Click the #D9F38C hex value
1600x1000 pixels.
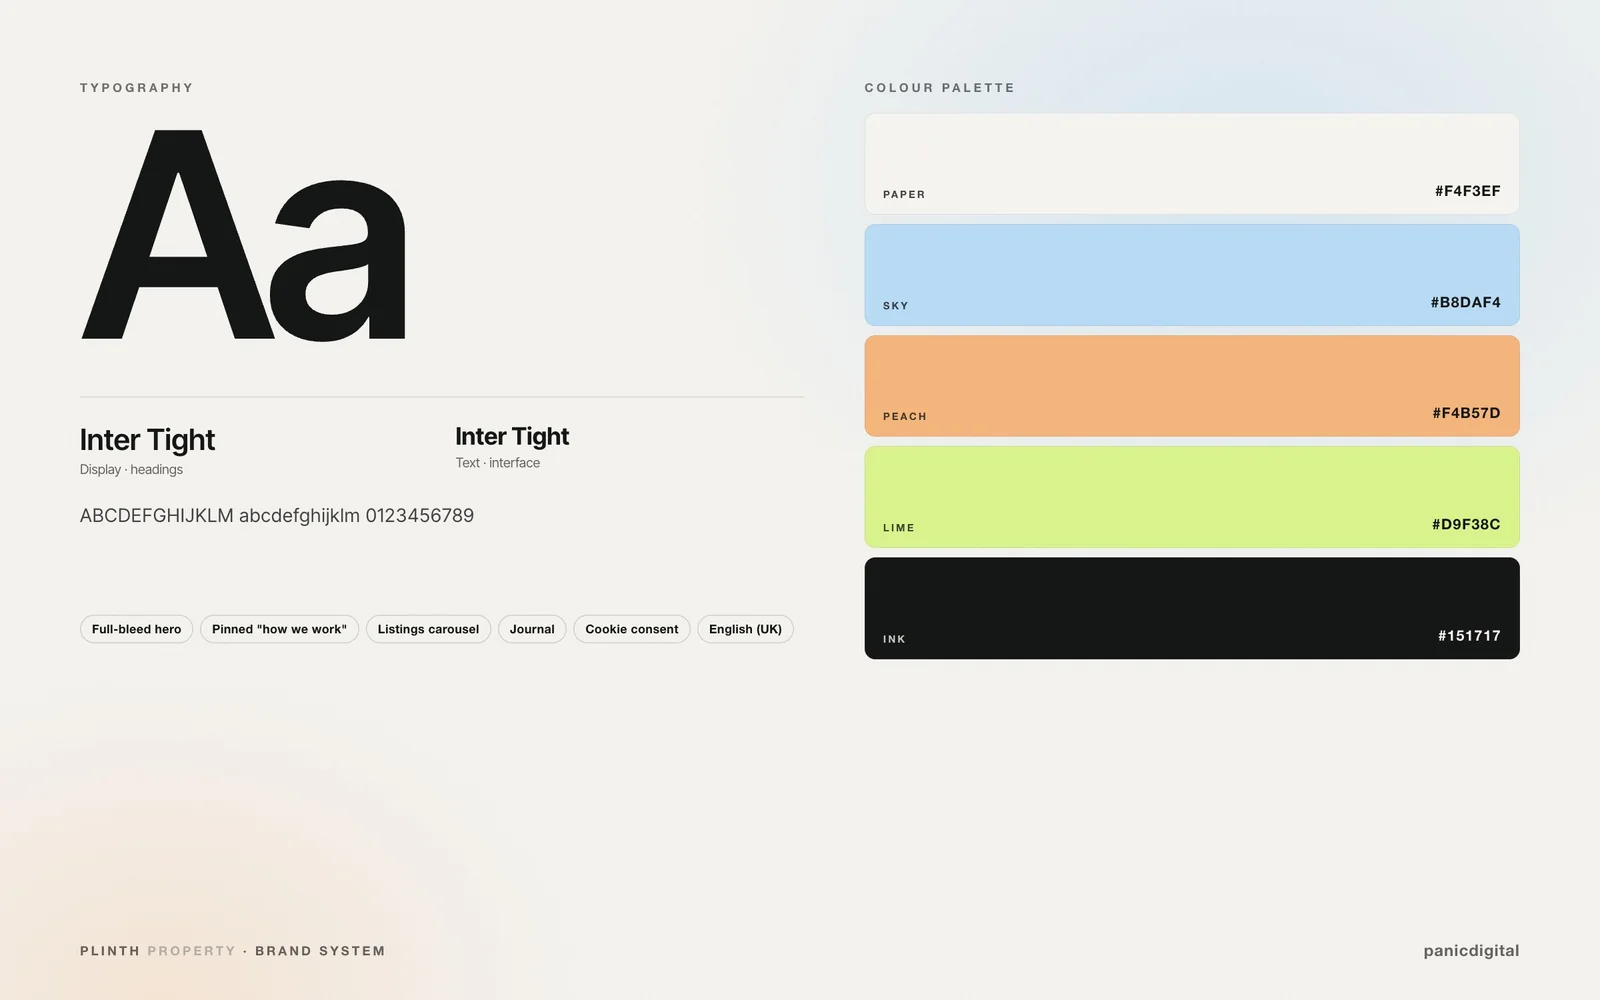pos(1466,524)
